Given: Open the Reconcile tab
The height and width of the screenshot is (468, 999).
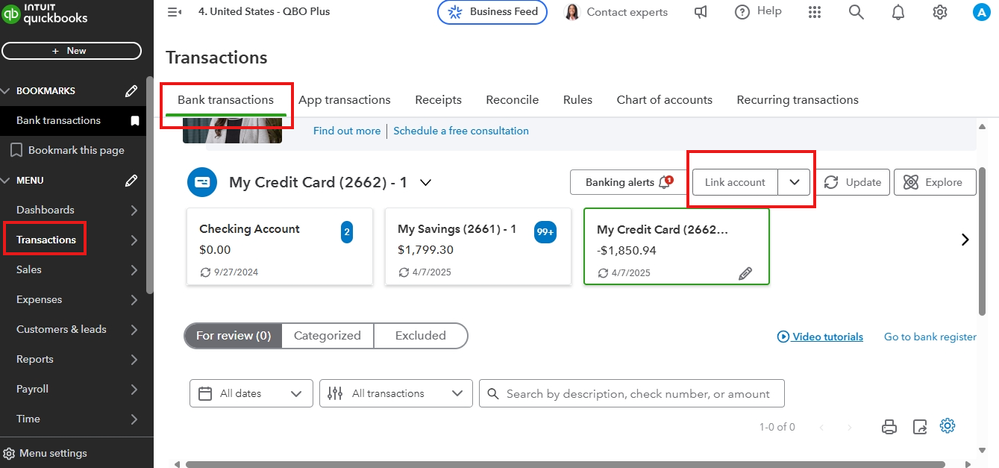Looking at the screenshot, I should [512, 100].
